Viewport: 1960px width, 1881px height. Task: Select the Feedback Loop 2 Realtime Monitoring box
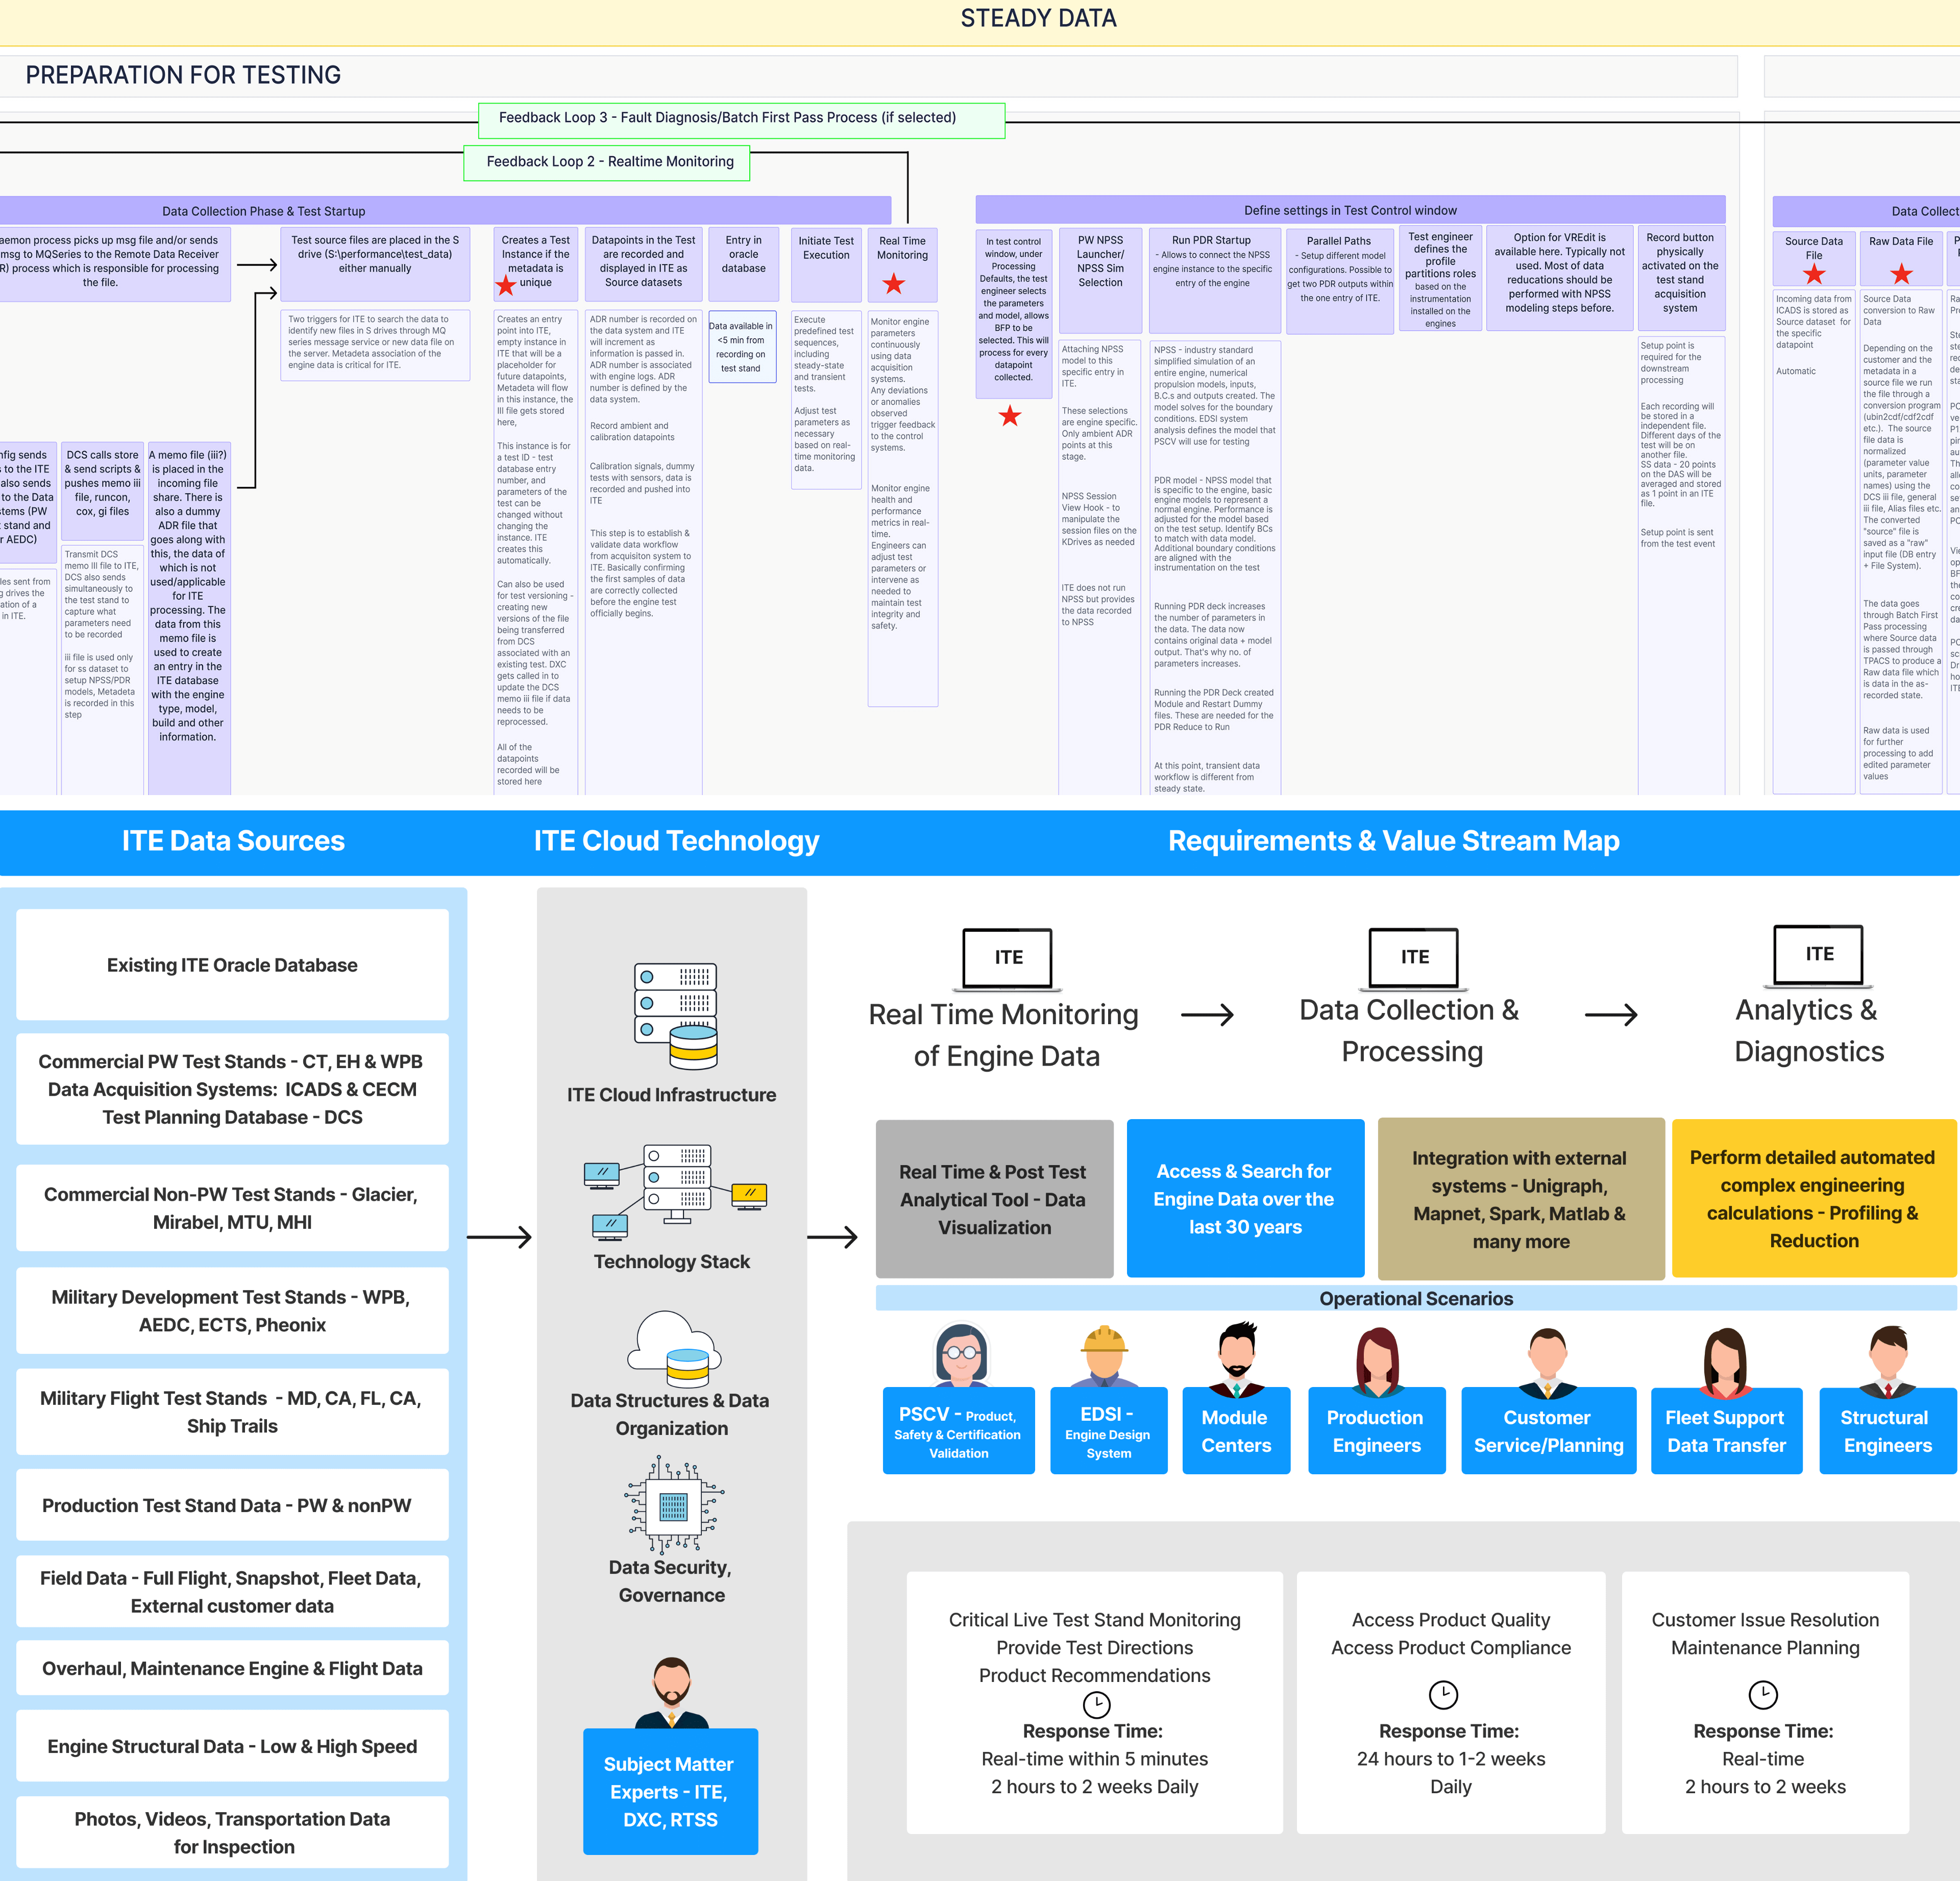(x=607, y=162)
